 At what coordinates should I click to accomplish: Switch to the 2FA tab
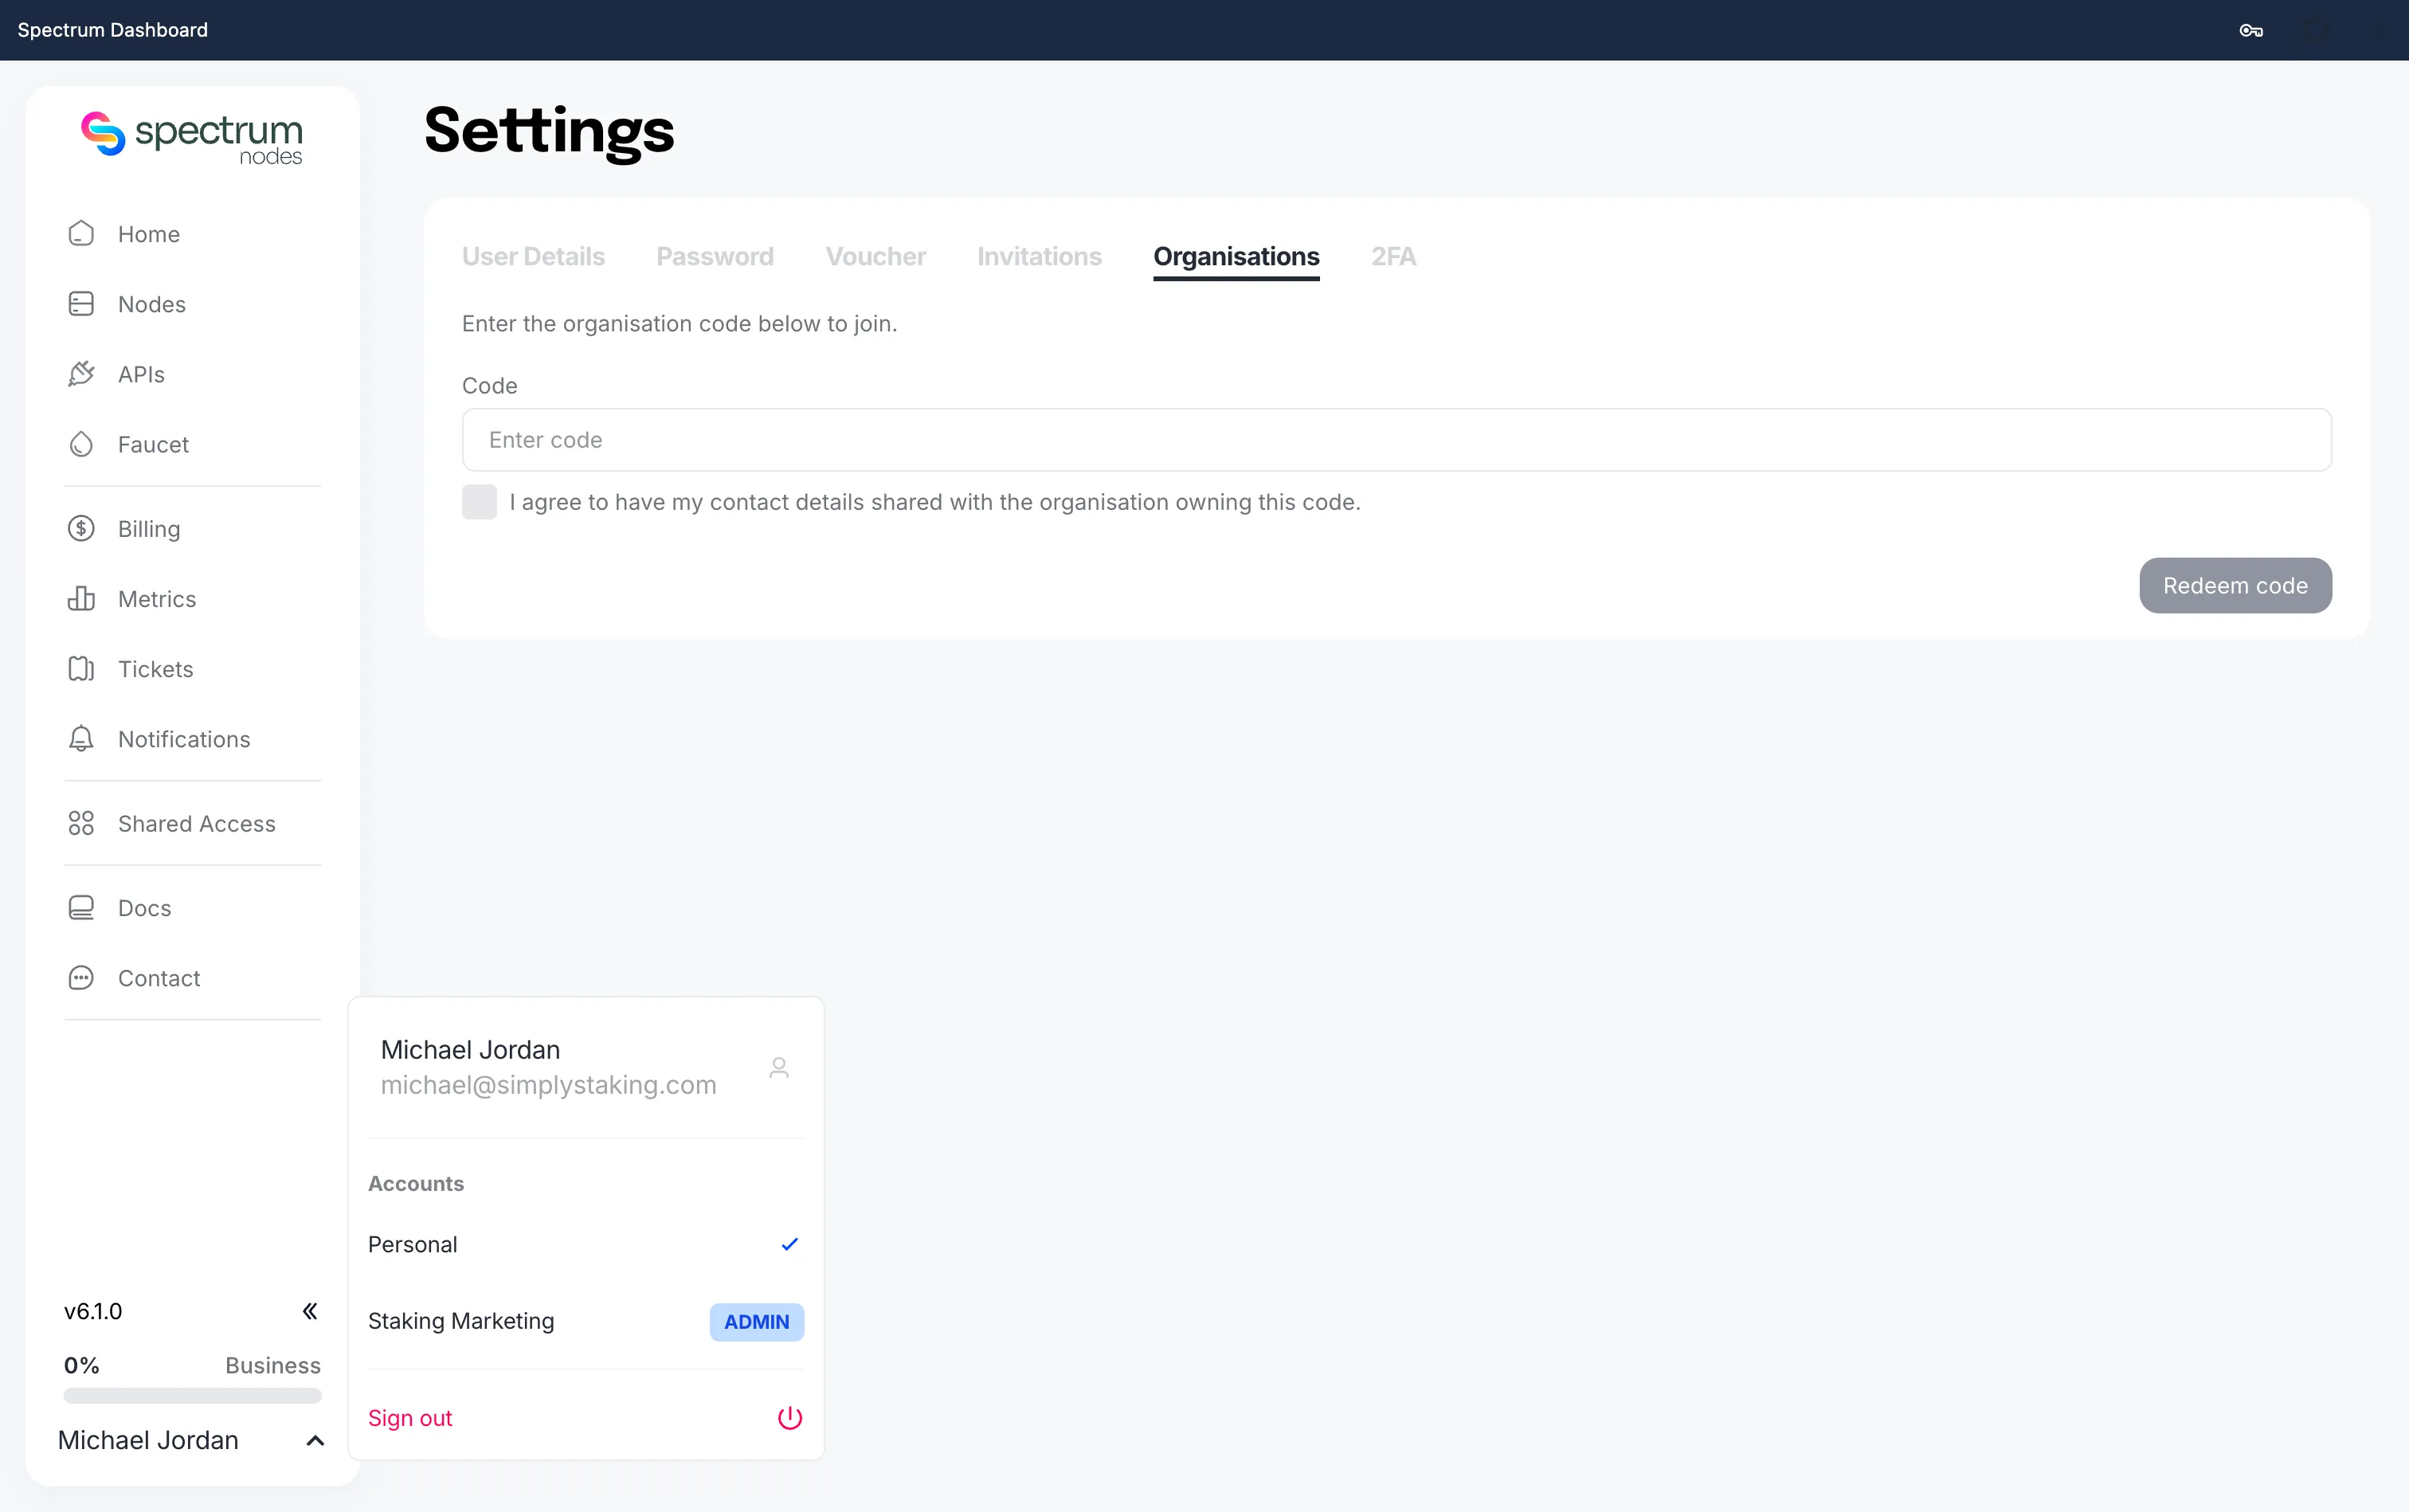tap(1393, 257)
